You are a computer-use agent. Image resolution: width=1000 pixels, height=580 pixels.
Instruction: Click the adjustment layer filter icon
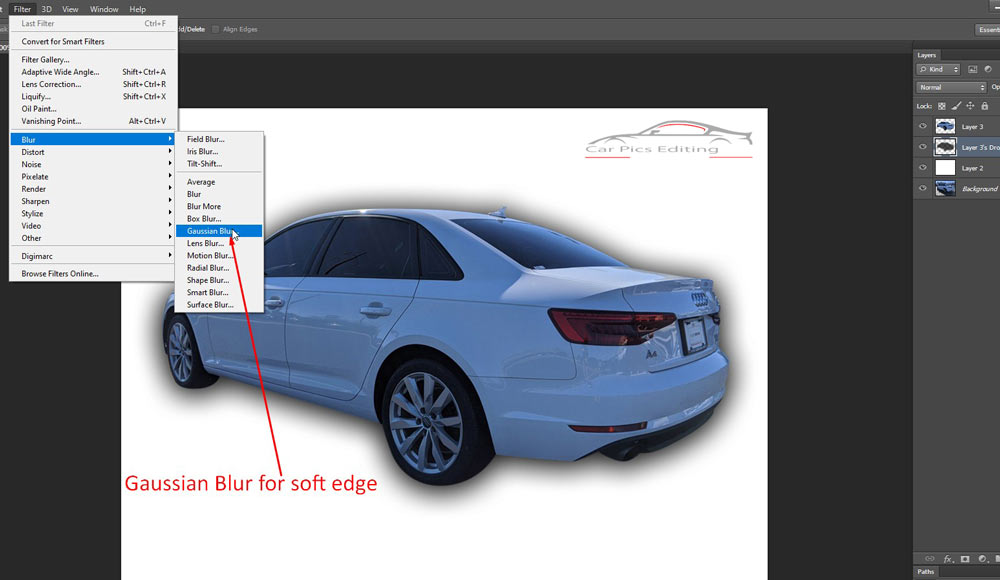tap(988, 69)
